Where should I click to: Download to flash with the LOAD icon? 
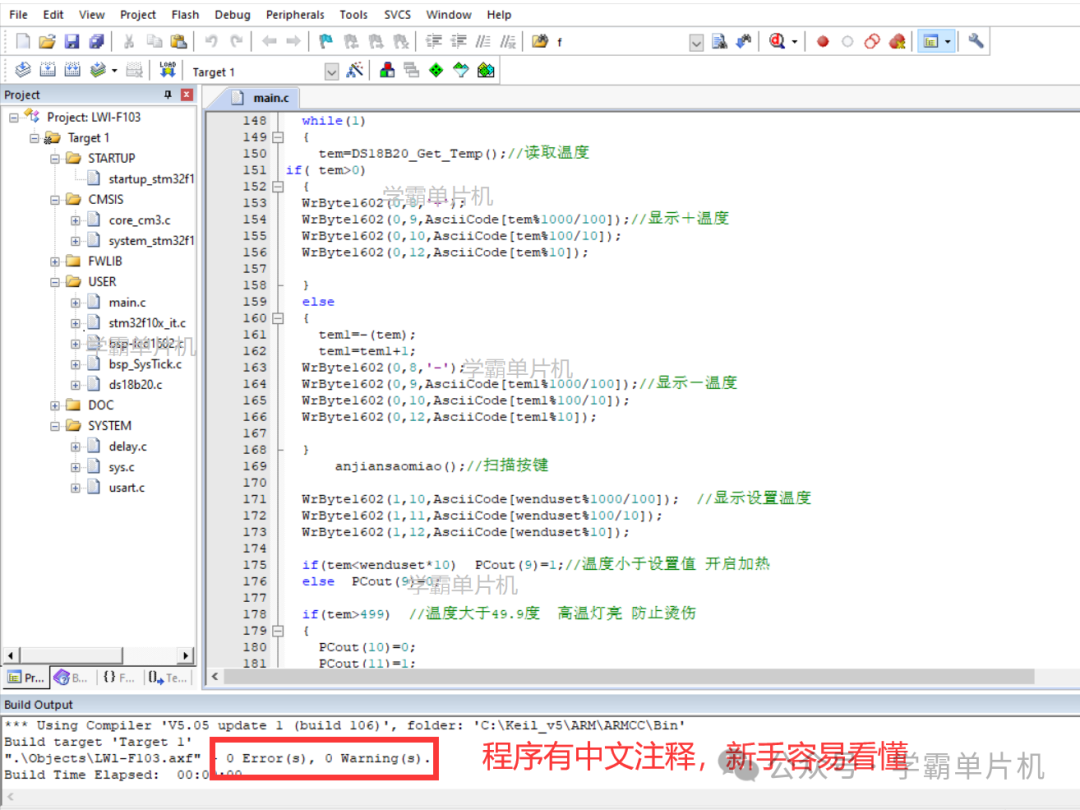(167, 70)
